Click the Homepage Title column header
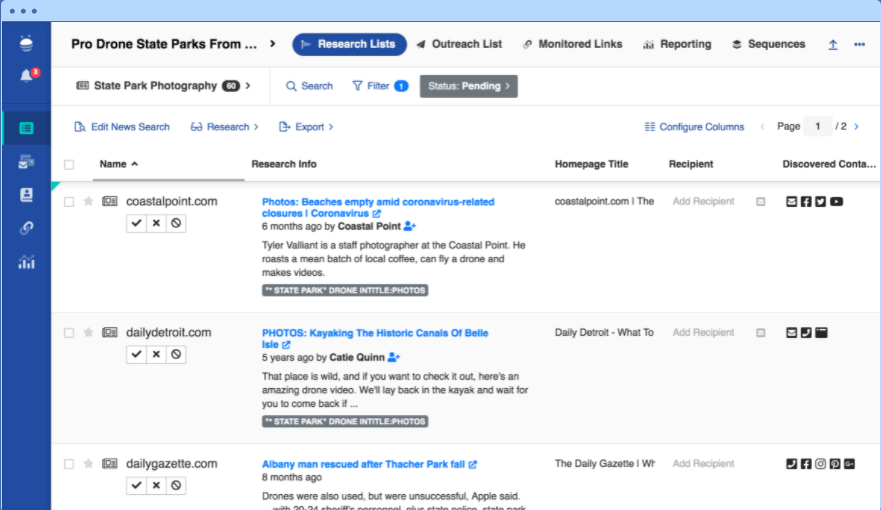Image resolution: width=881 pixels, height=510 pixels. point(592,164)
